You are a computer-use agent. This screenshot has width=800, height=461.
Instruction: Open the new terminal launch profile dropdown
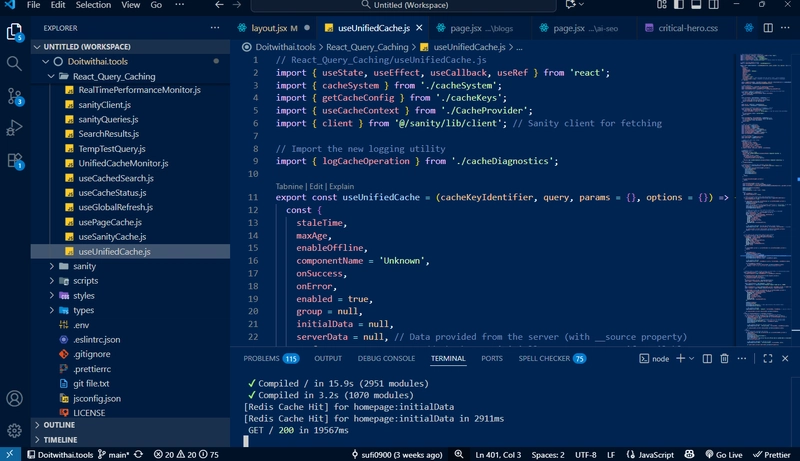click(690, 358)
